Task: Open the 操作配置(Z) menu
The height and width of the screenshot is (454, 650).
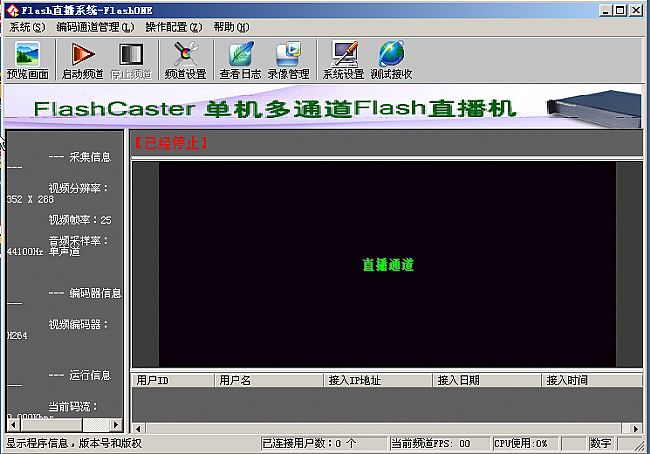Action: [174, 27]
